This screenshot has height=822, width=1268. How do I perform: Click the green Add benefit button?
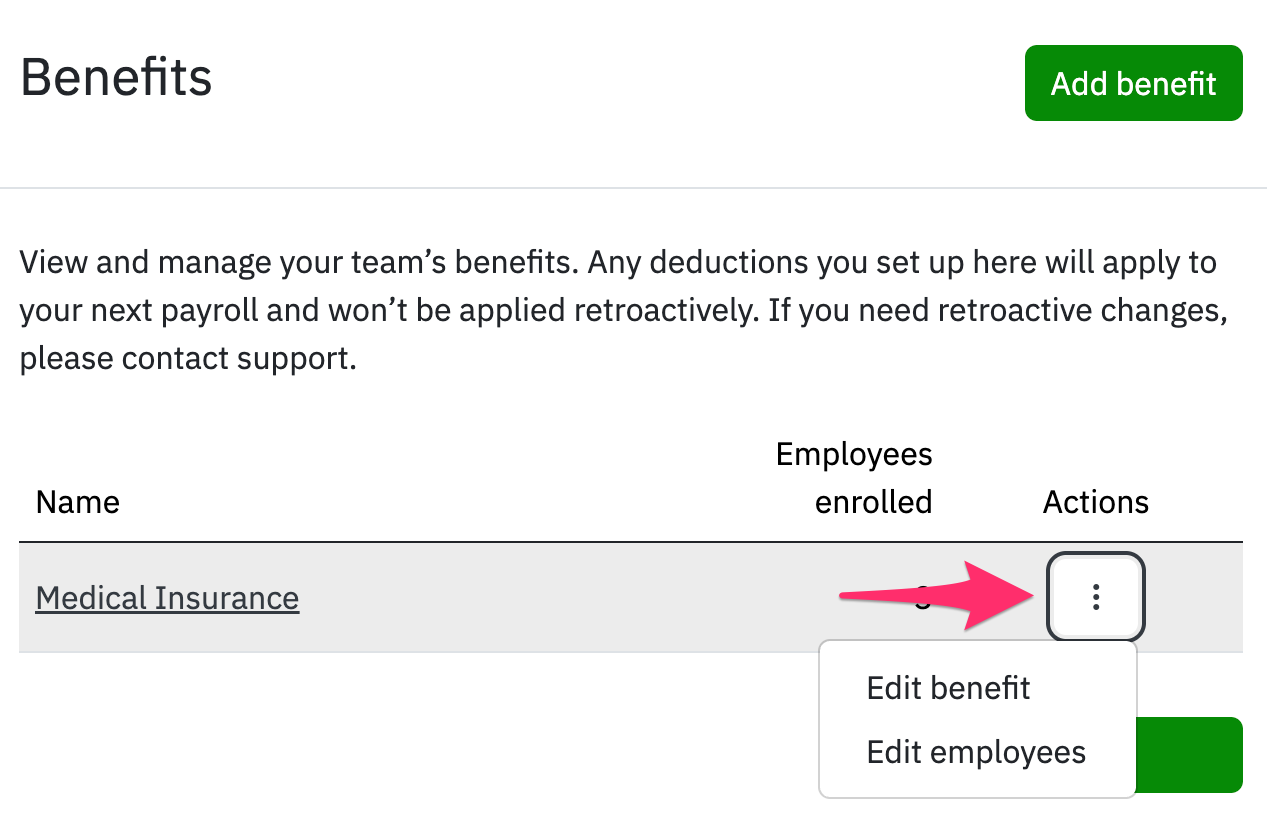(1133, 83)
